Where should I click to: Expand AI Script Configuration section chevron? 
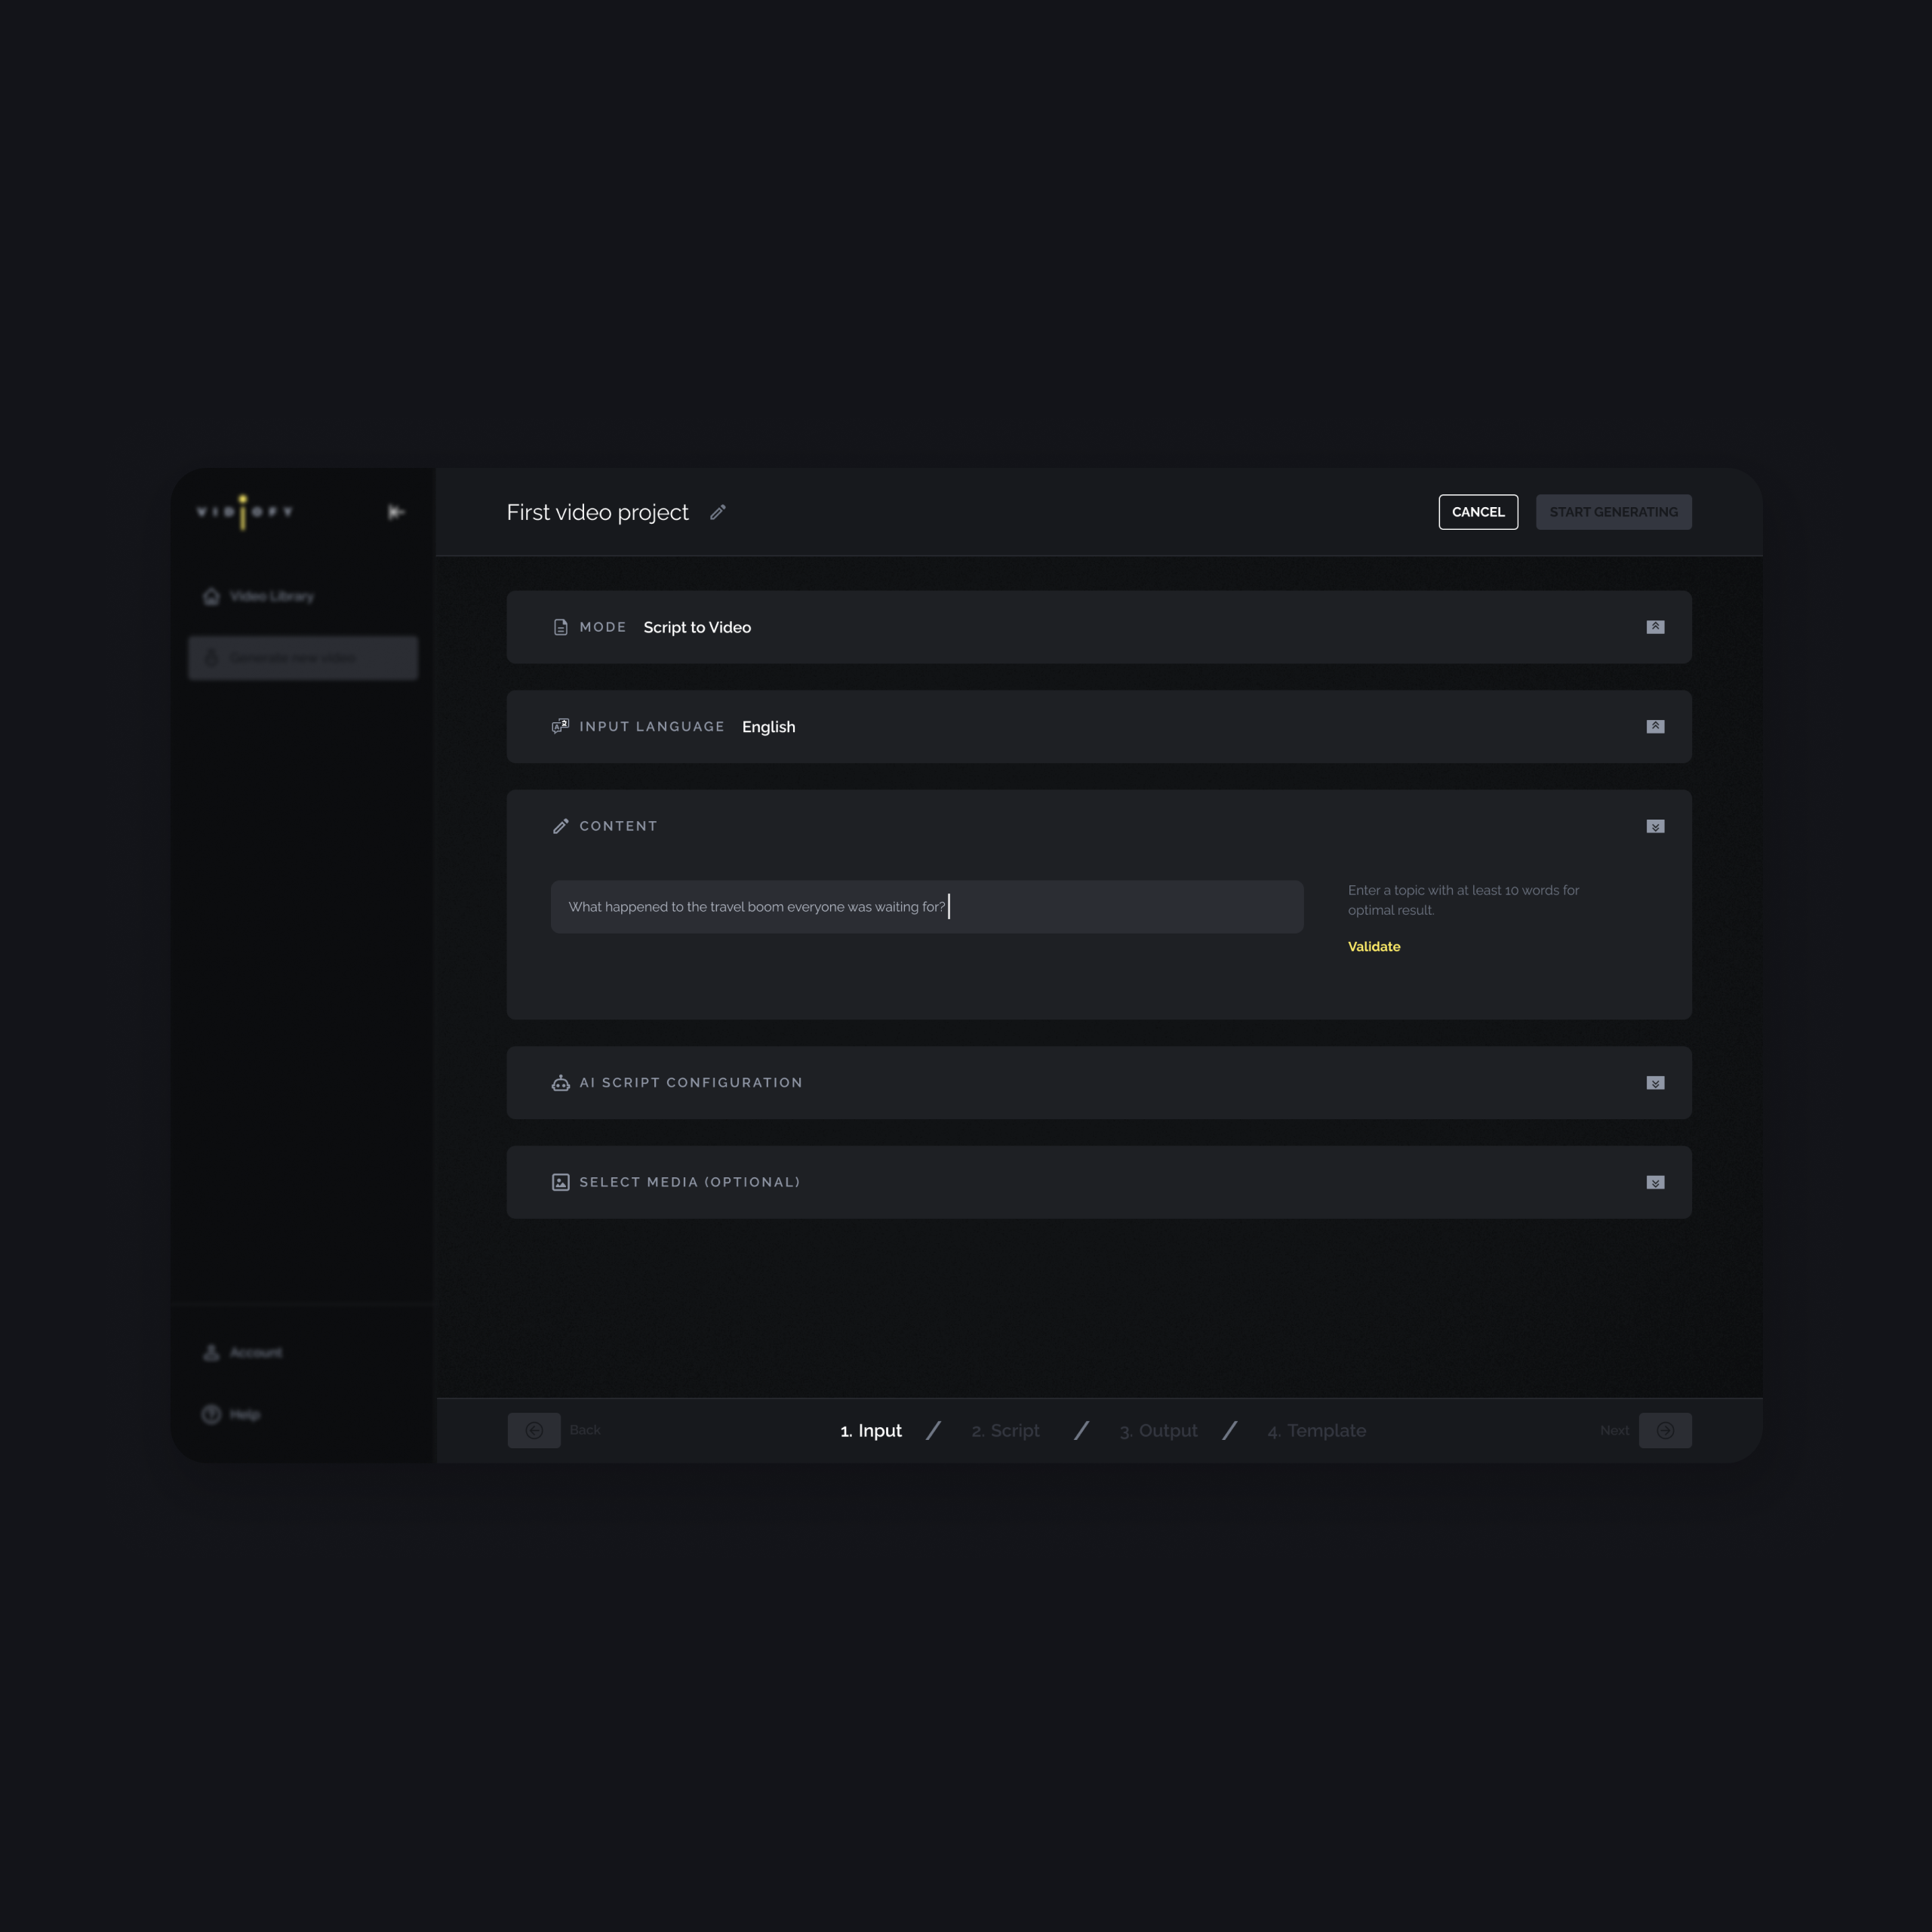pos(1655,1083)
